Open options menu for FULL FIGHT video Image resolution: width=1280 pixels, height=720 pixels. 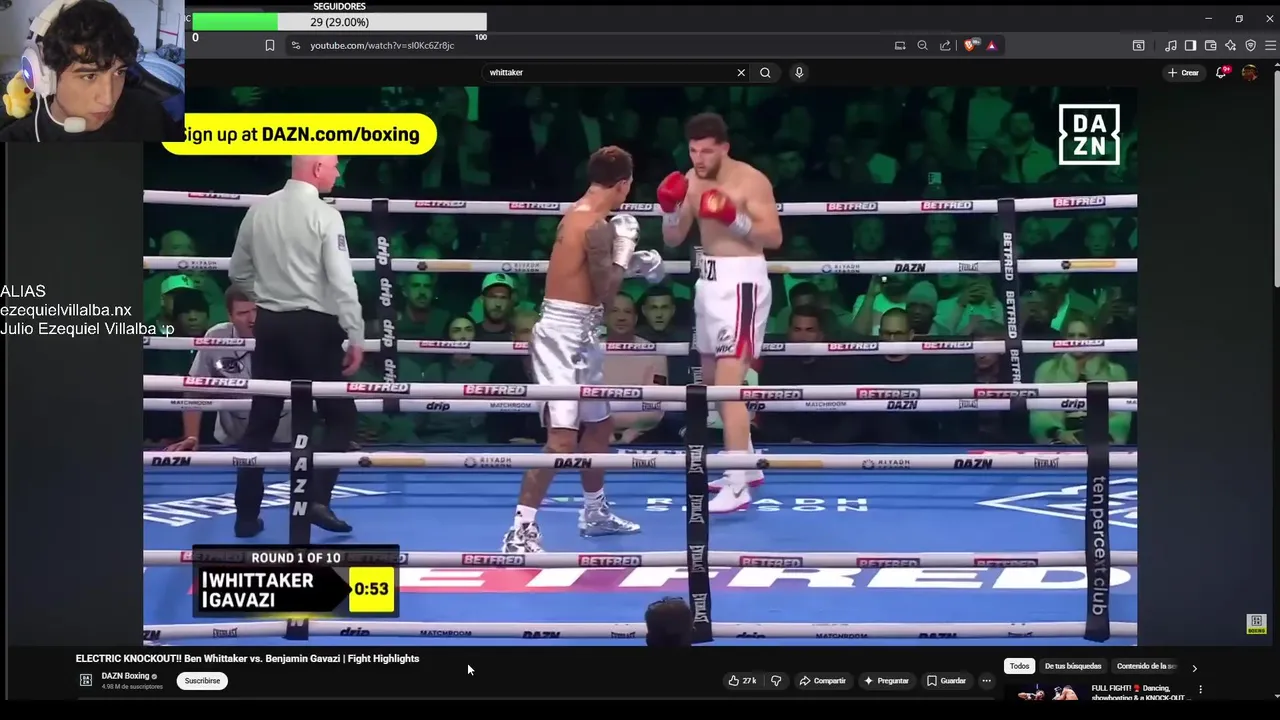click(x=1200, y=689)
